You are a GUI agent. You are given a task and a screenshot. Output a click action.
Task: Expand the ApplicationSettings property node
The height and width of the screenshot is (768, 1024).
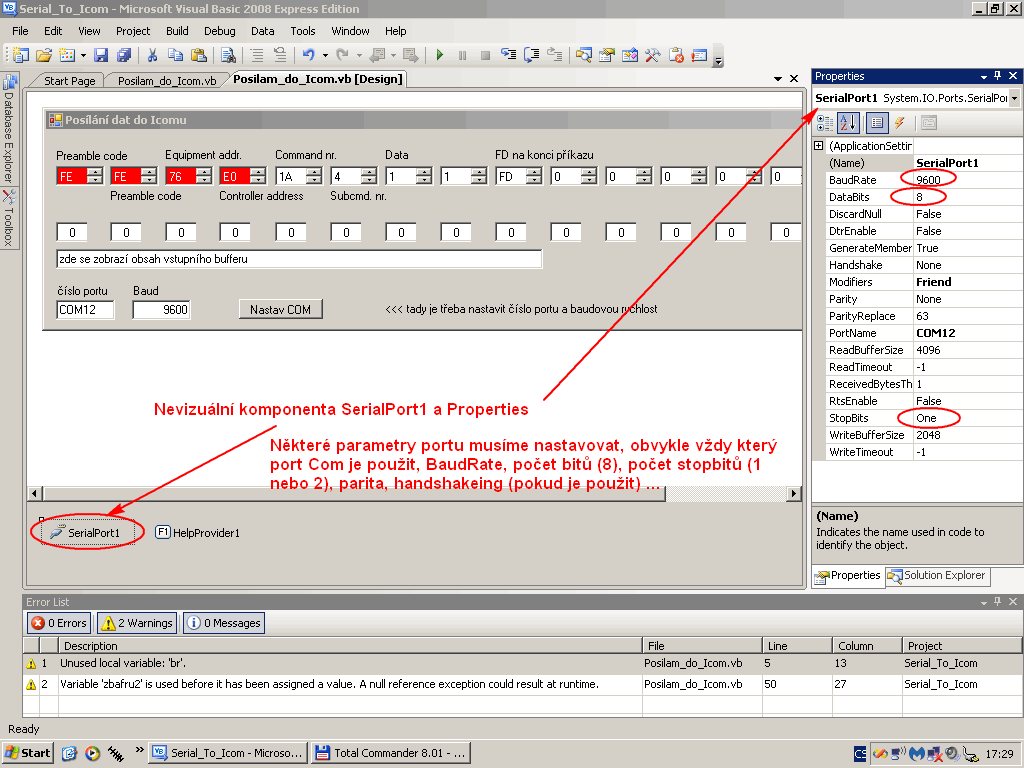tap(819, 146)
